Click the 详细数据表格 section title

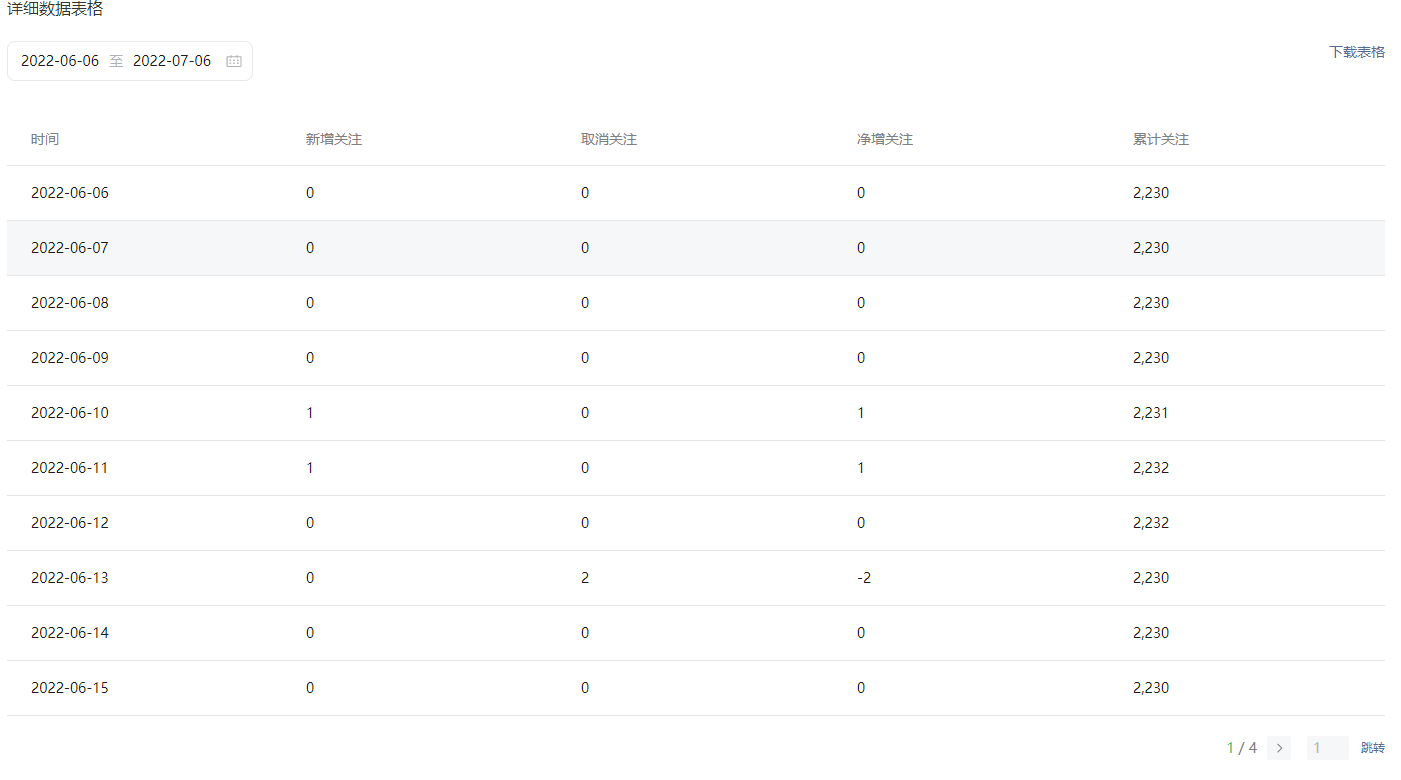[55, 10]
